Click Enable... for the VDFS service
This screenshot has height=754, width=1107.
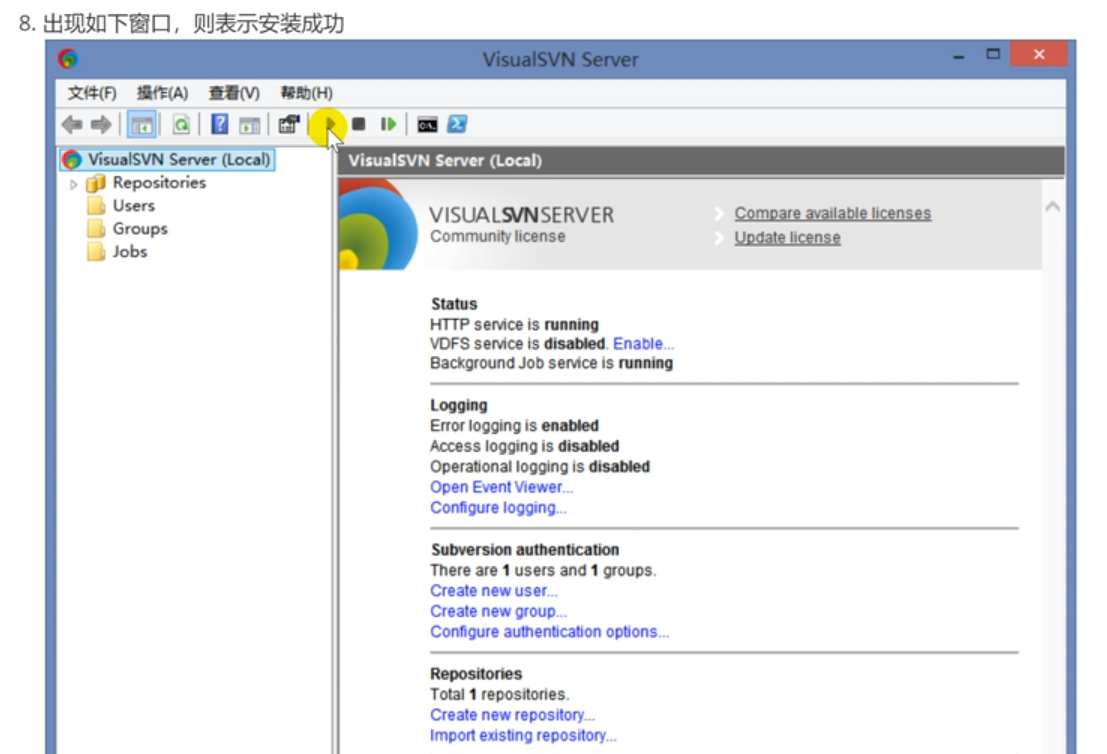pyautogui.click(x=643, y=344)
